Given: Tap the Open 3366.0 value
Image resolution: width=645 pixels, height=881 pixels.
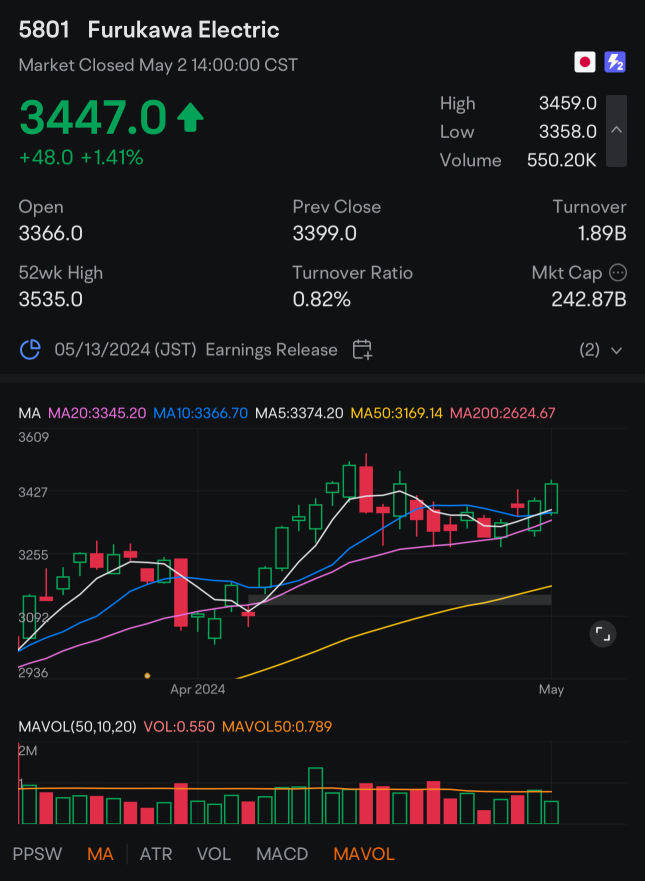Looking at the screenshot, I should pos(51,234).
